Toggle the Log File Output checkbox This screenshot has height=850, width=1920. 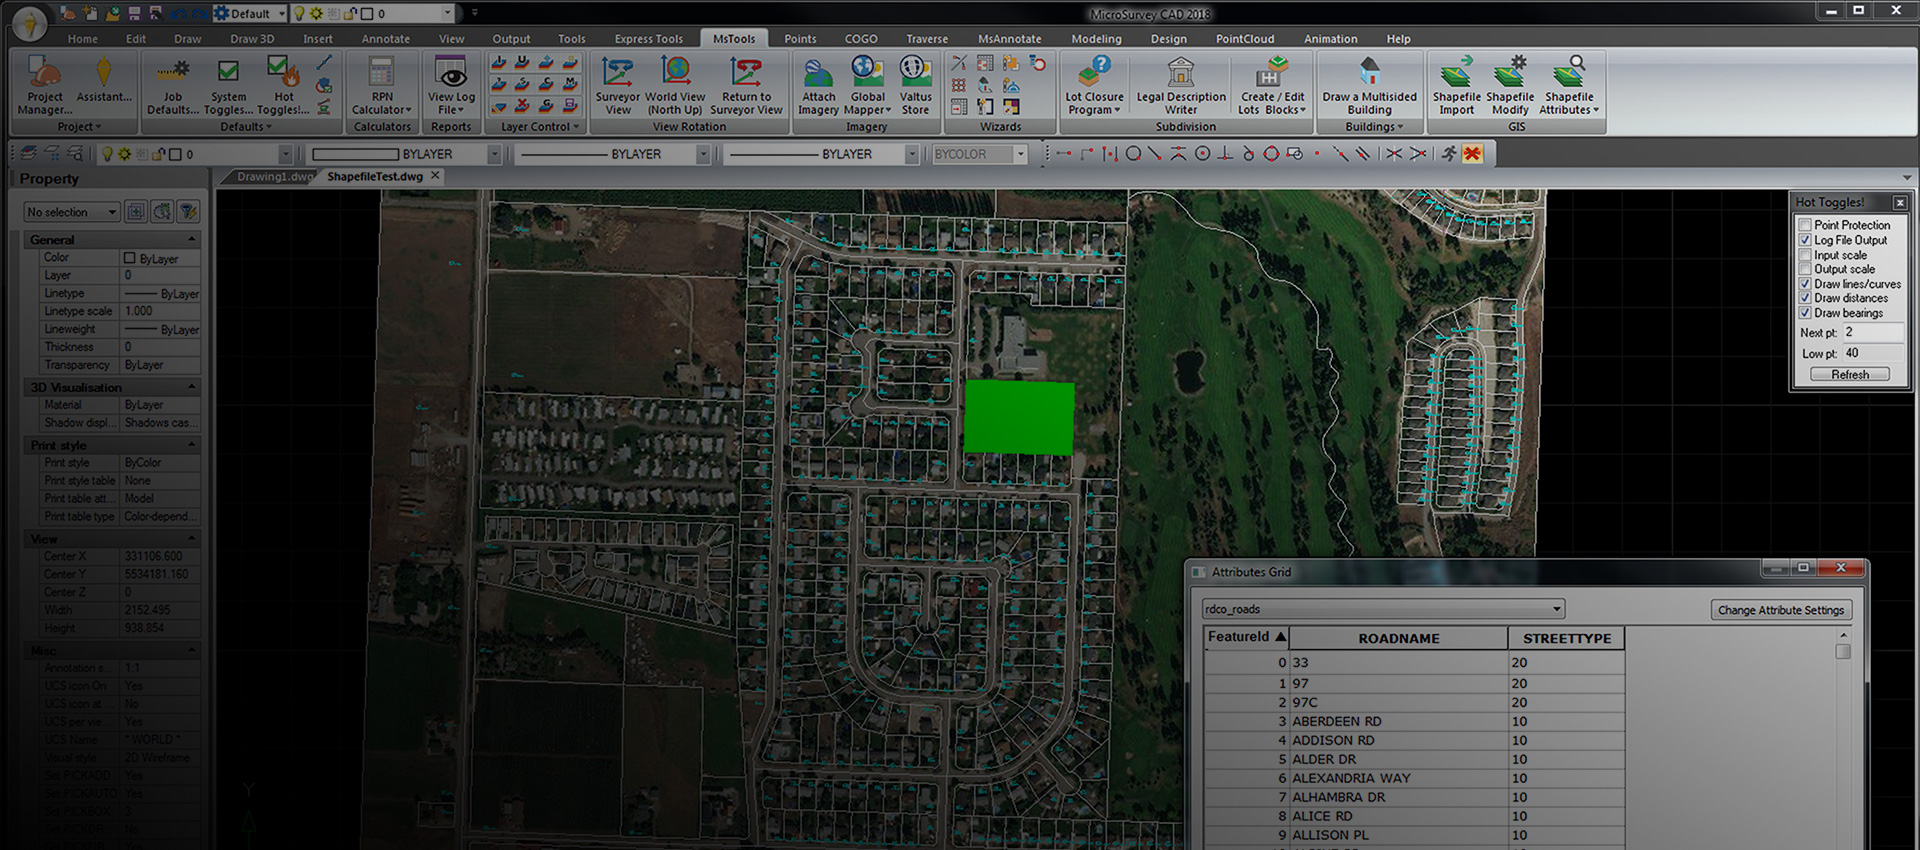[x=1805, y=241]
